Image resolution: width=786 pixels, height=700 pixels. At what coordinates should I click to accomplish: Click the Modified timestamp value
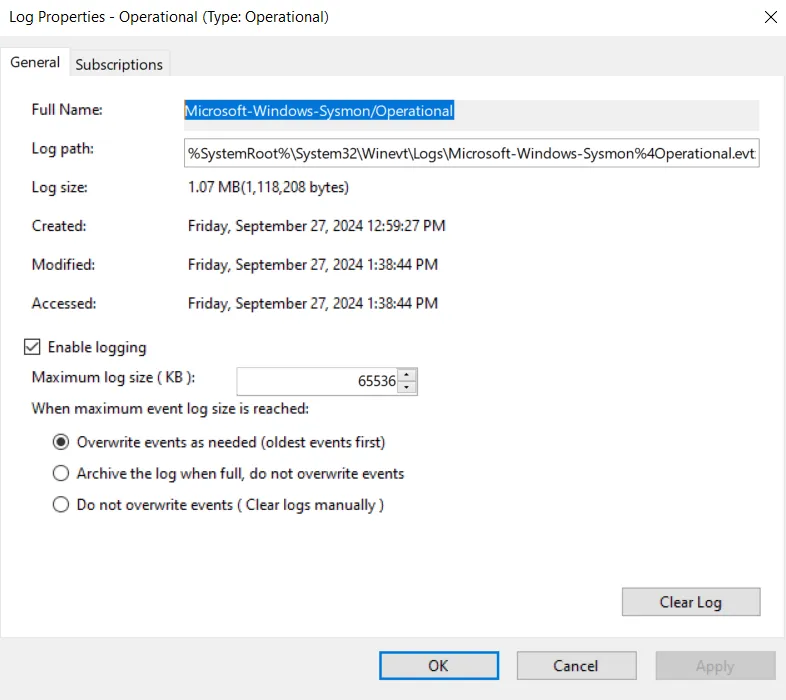coord(313,264)
